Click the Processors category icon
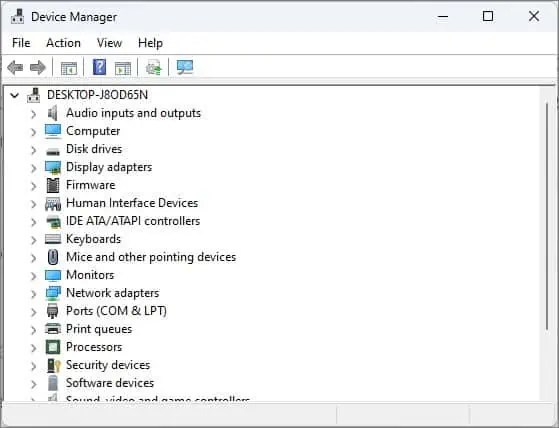This screenshot has height=428, width=559. tap(53, 347)
